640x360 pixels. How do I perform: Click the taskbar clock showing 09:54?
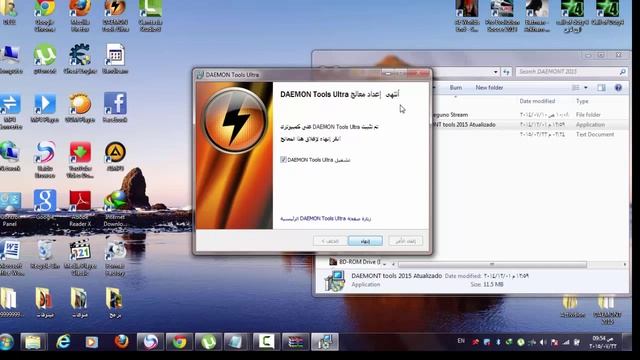point(602,342)
